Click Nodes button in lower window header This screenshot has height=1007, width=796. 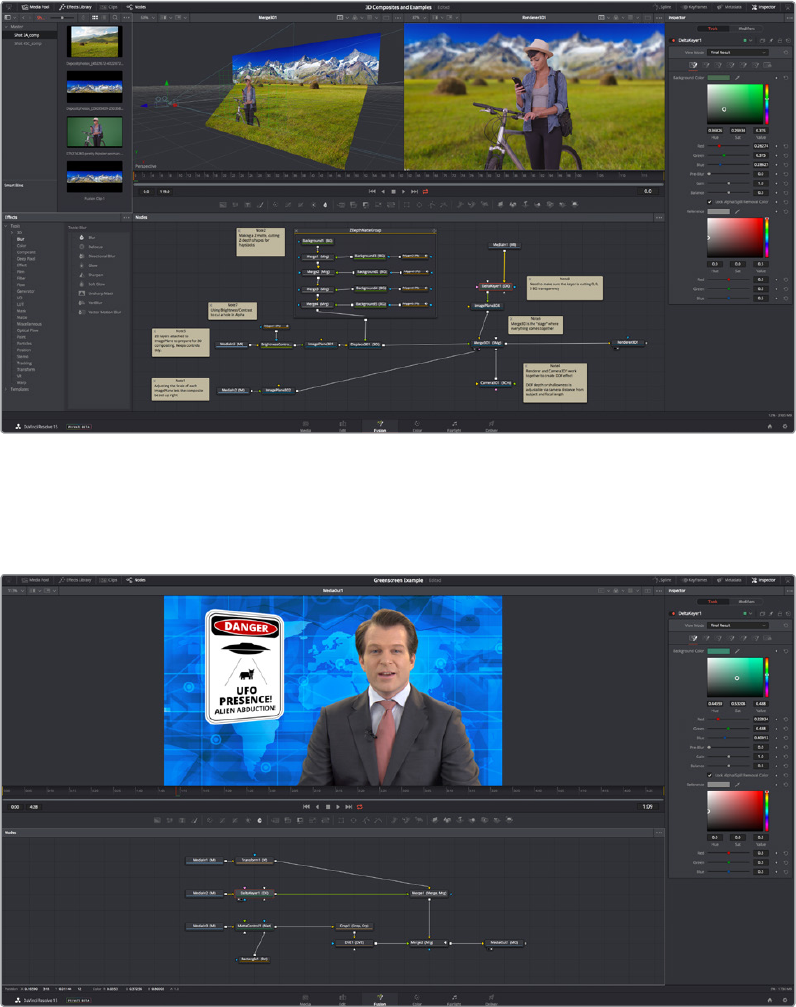136,580
